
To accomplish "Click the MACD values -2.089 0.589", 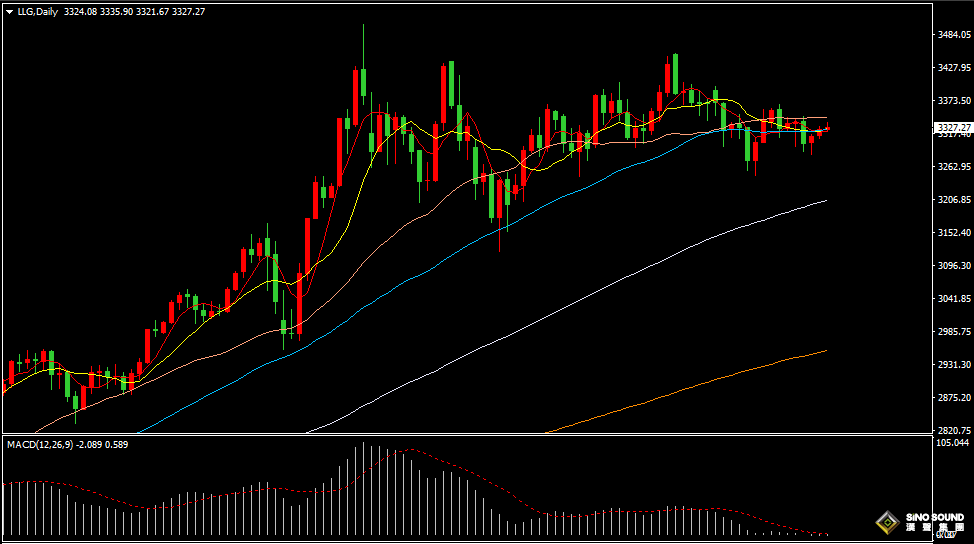I will (x=102, y=445).
